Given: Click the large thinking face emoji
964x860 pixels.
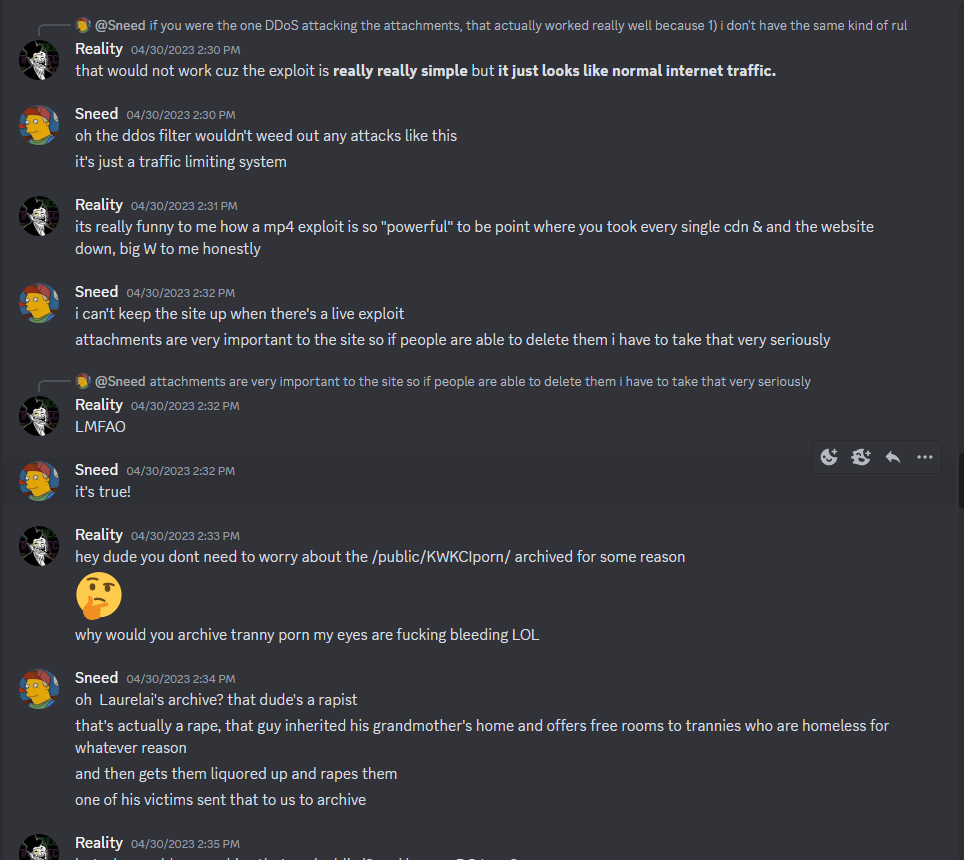Looking at the screenshot, I should click(x=99, y=596).
